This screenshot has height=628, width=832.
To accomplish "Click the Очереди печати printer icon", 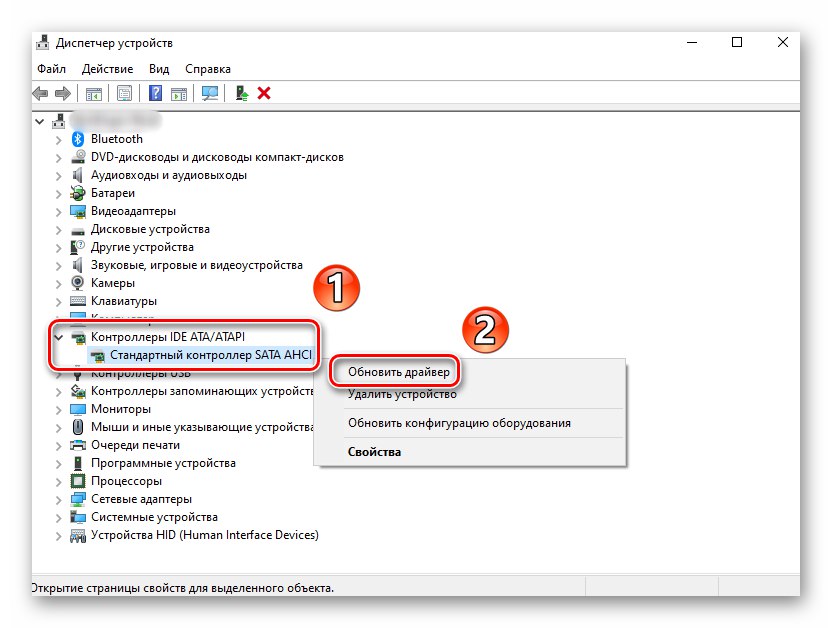I will tap(78, 445).
